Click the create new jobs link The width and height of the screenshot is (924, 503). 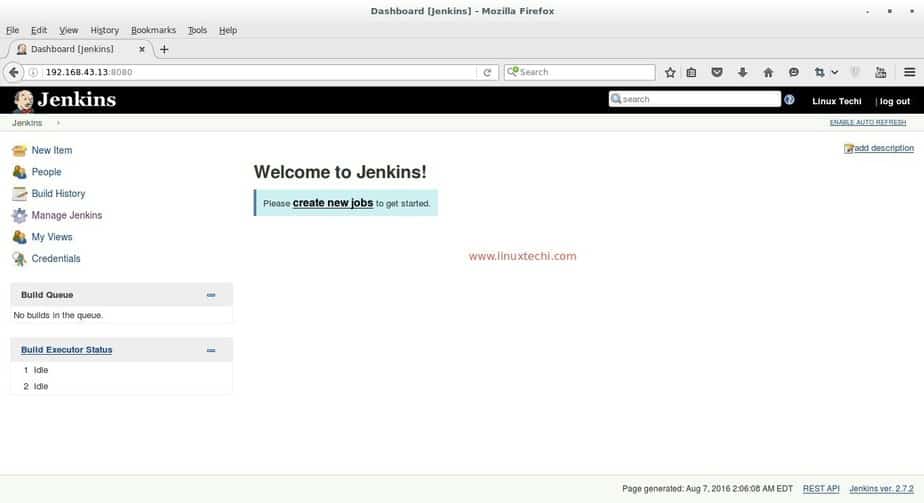333,203
